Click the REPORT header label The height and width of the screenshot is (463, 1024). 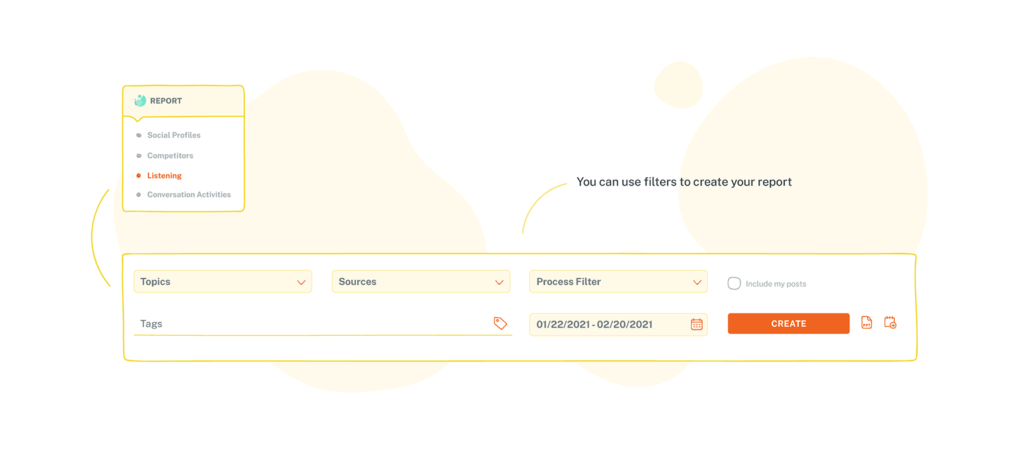click(x=166, y=101)
